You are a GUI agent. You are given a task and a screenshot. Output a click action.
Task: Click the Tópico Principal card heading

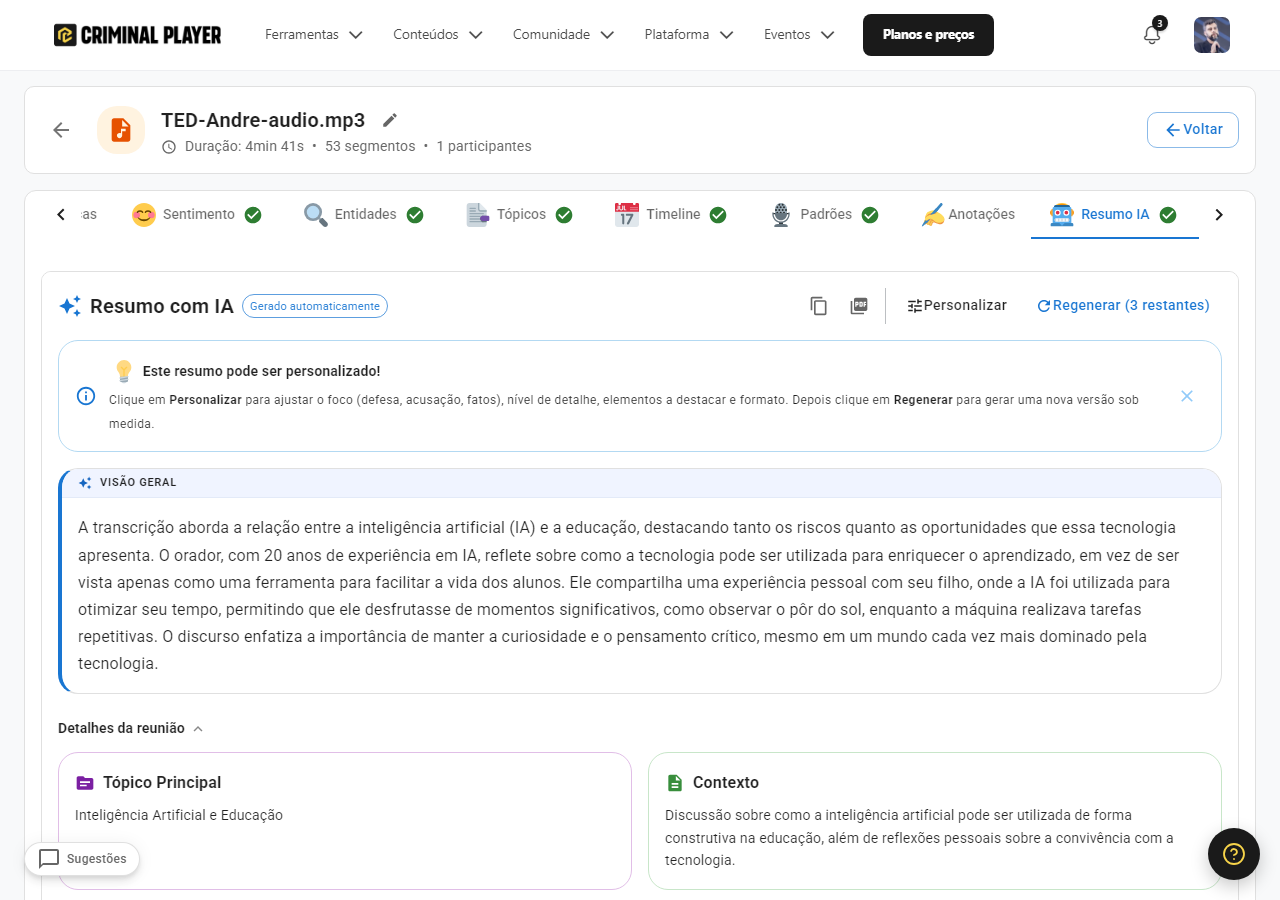[x=162, y=783]
